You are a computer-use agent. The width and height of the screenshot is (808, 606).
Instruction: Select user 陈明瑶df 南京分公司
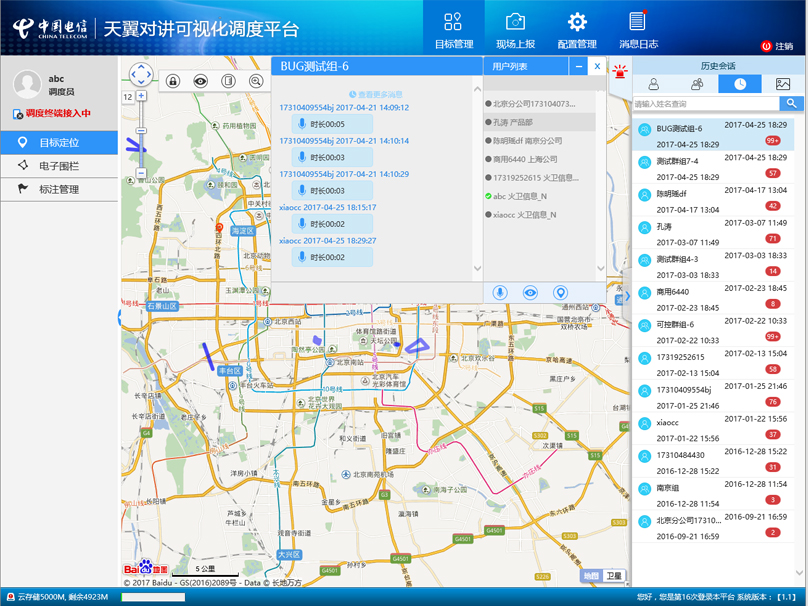point(540,141)
